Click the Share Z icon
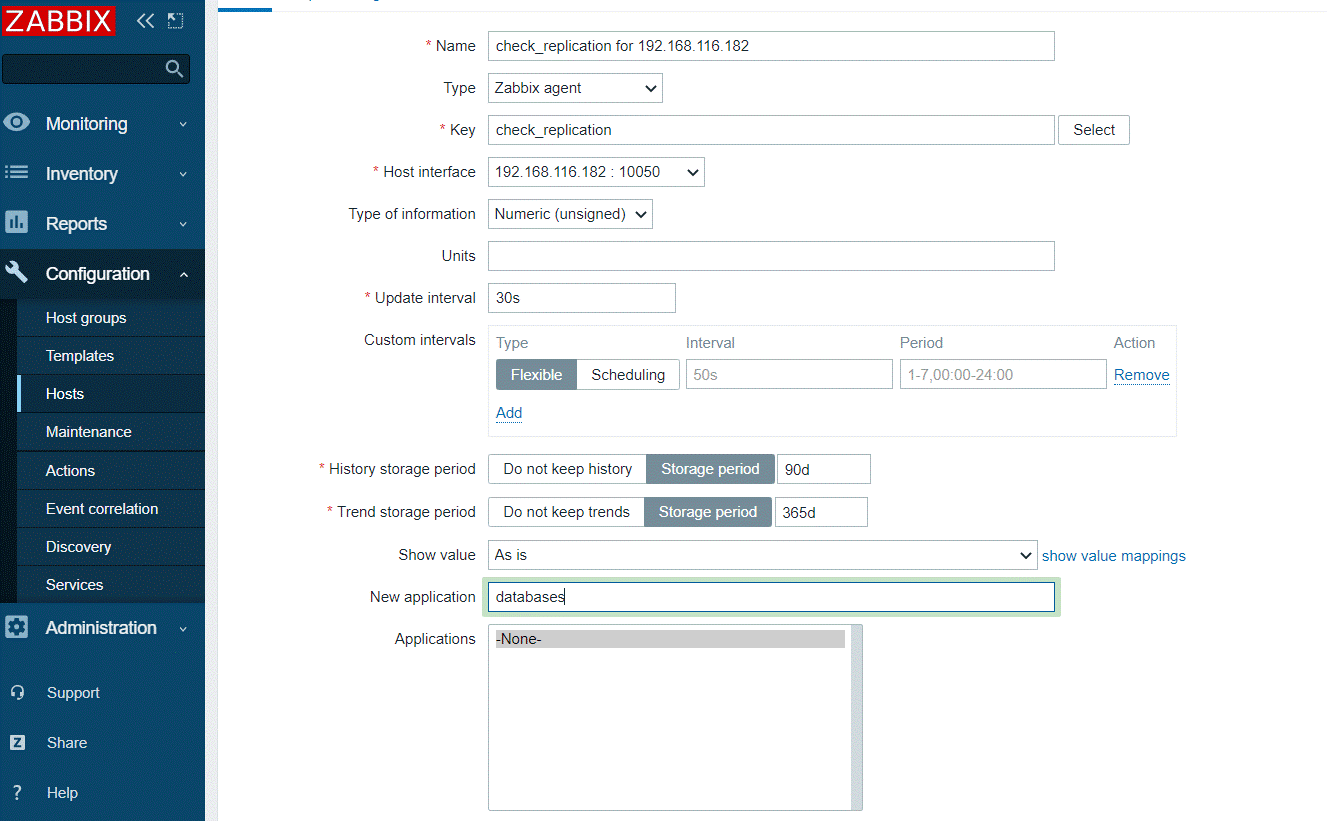Screen dimensions: 1327x821 pos(17,742)
